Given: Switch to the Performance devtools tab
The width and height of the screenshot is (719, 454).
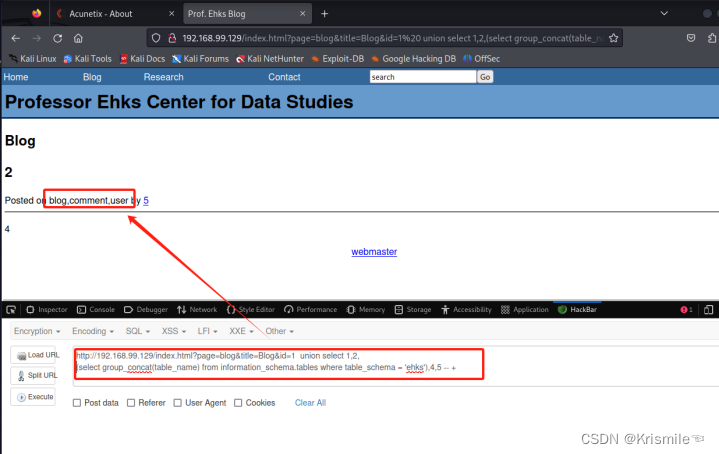Looking at the screenshot, I should (x=310, y=310).
